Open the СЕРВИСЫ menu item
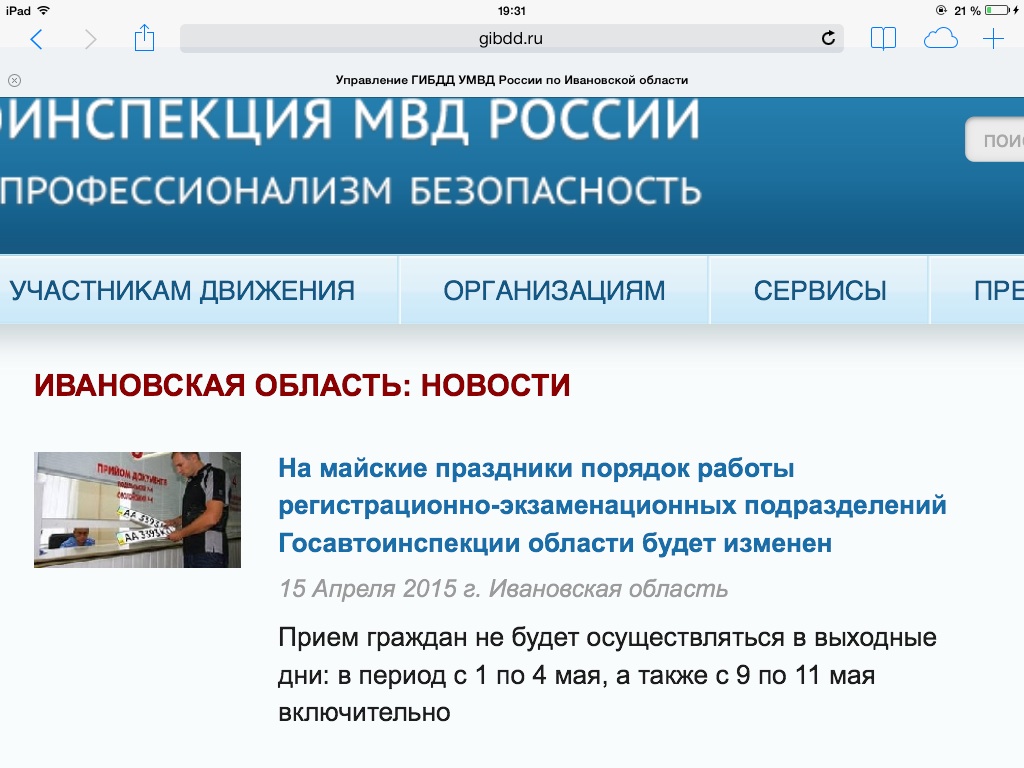This screenshot has width=1024, height=768. [820, 291]
